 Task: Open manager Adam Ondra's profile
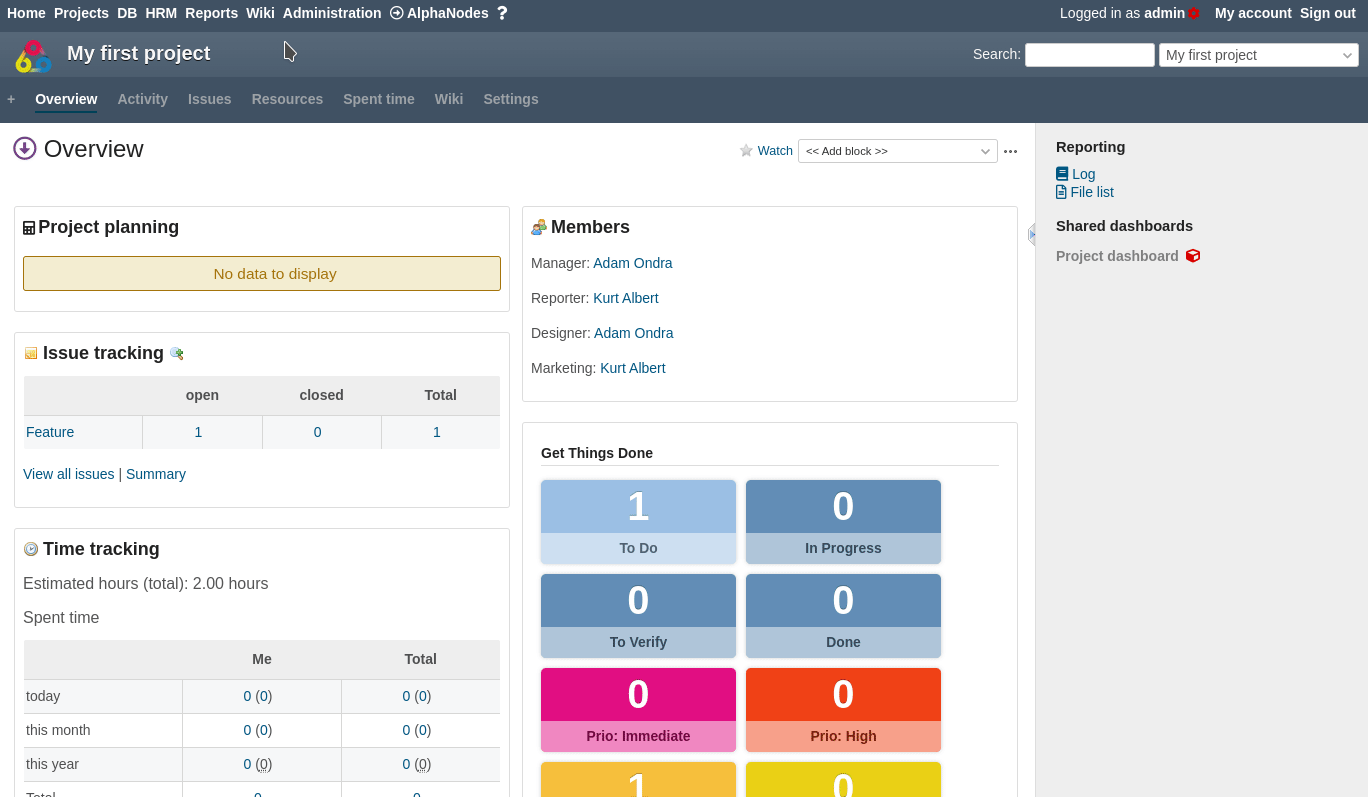pyautogui.click(x=632, y=263)
